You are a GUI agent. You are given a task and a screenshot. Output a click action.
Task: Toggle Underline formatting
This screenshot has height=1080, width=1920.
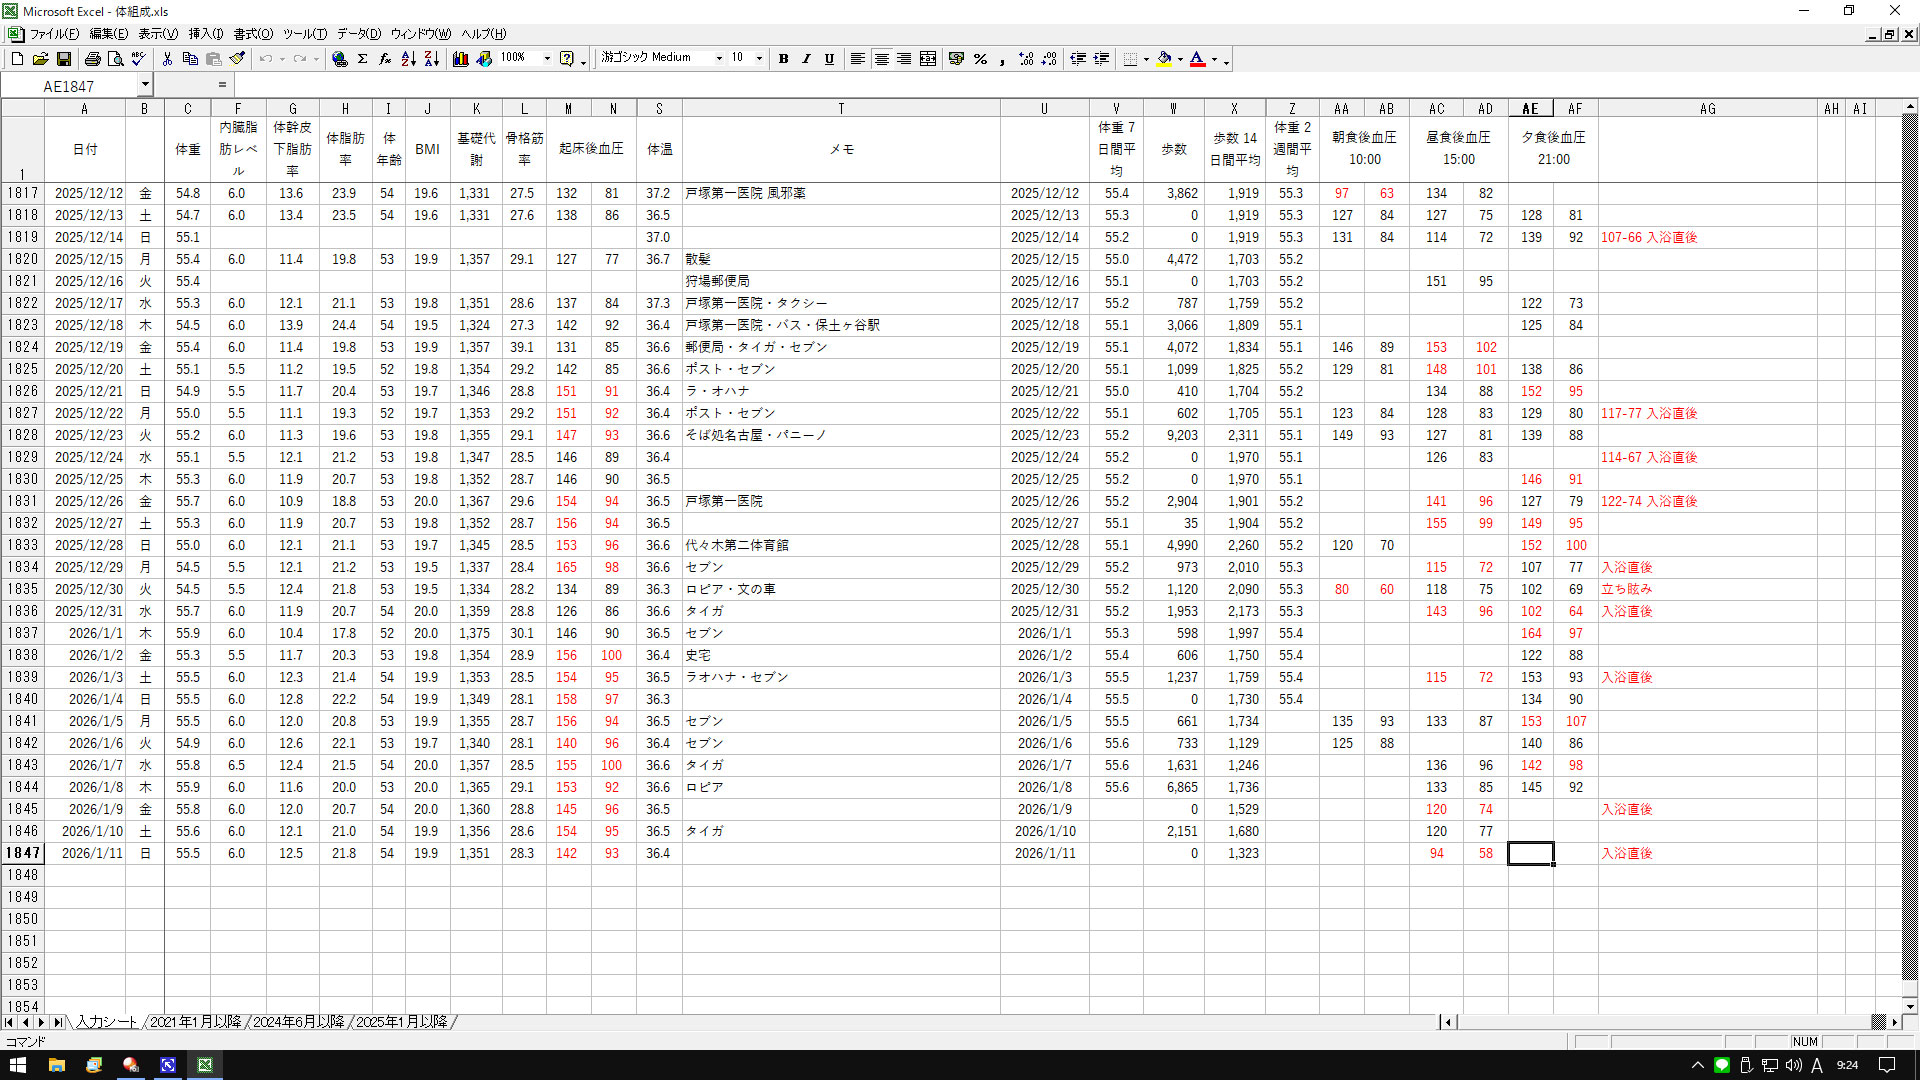pos(829,59)
